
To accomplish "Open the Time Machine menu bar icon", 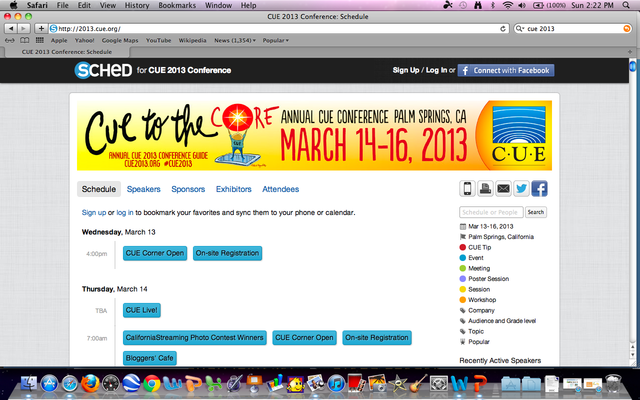I will click(463, 5).
